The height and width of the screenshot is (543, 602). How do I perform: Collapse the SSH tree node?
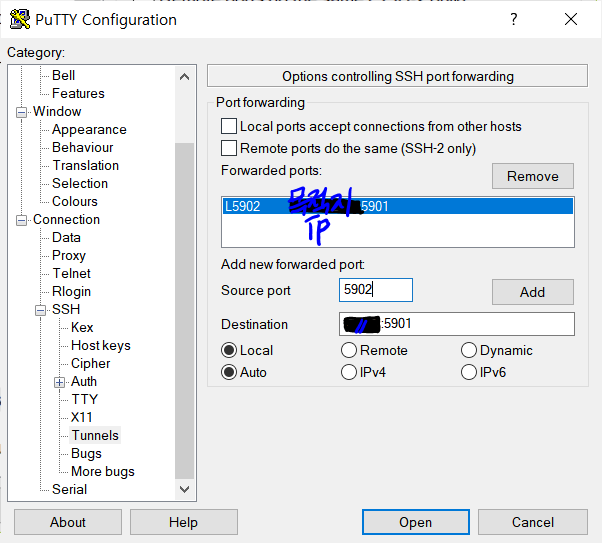coord(40,310)
